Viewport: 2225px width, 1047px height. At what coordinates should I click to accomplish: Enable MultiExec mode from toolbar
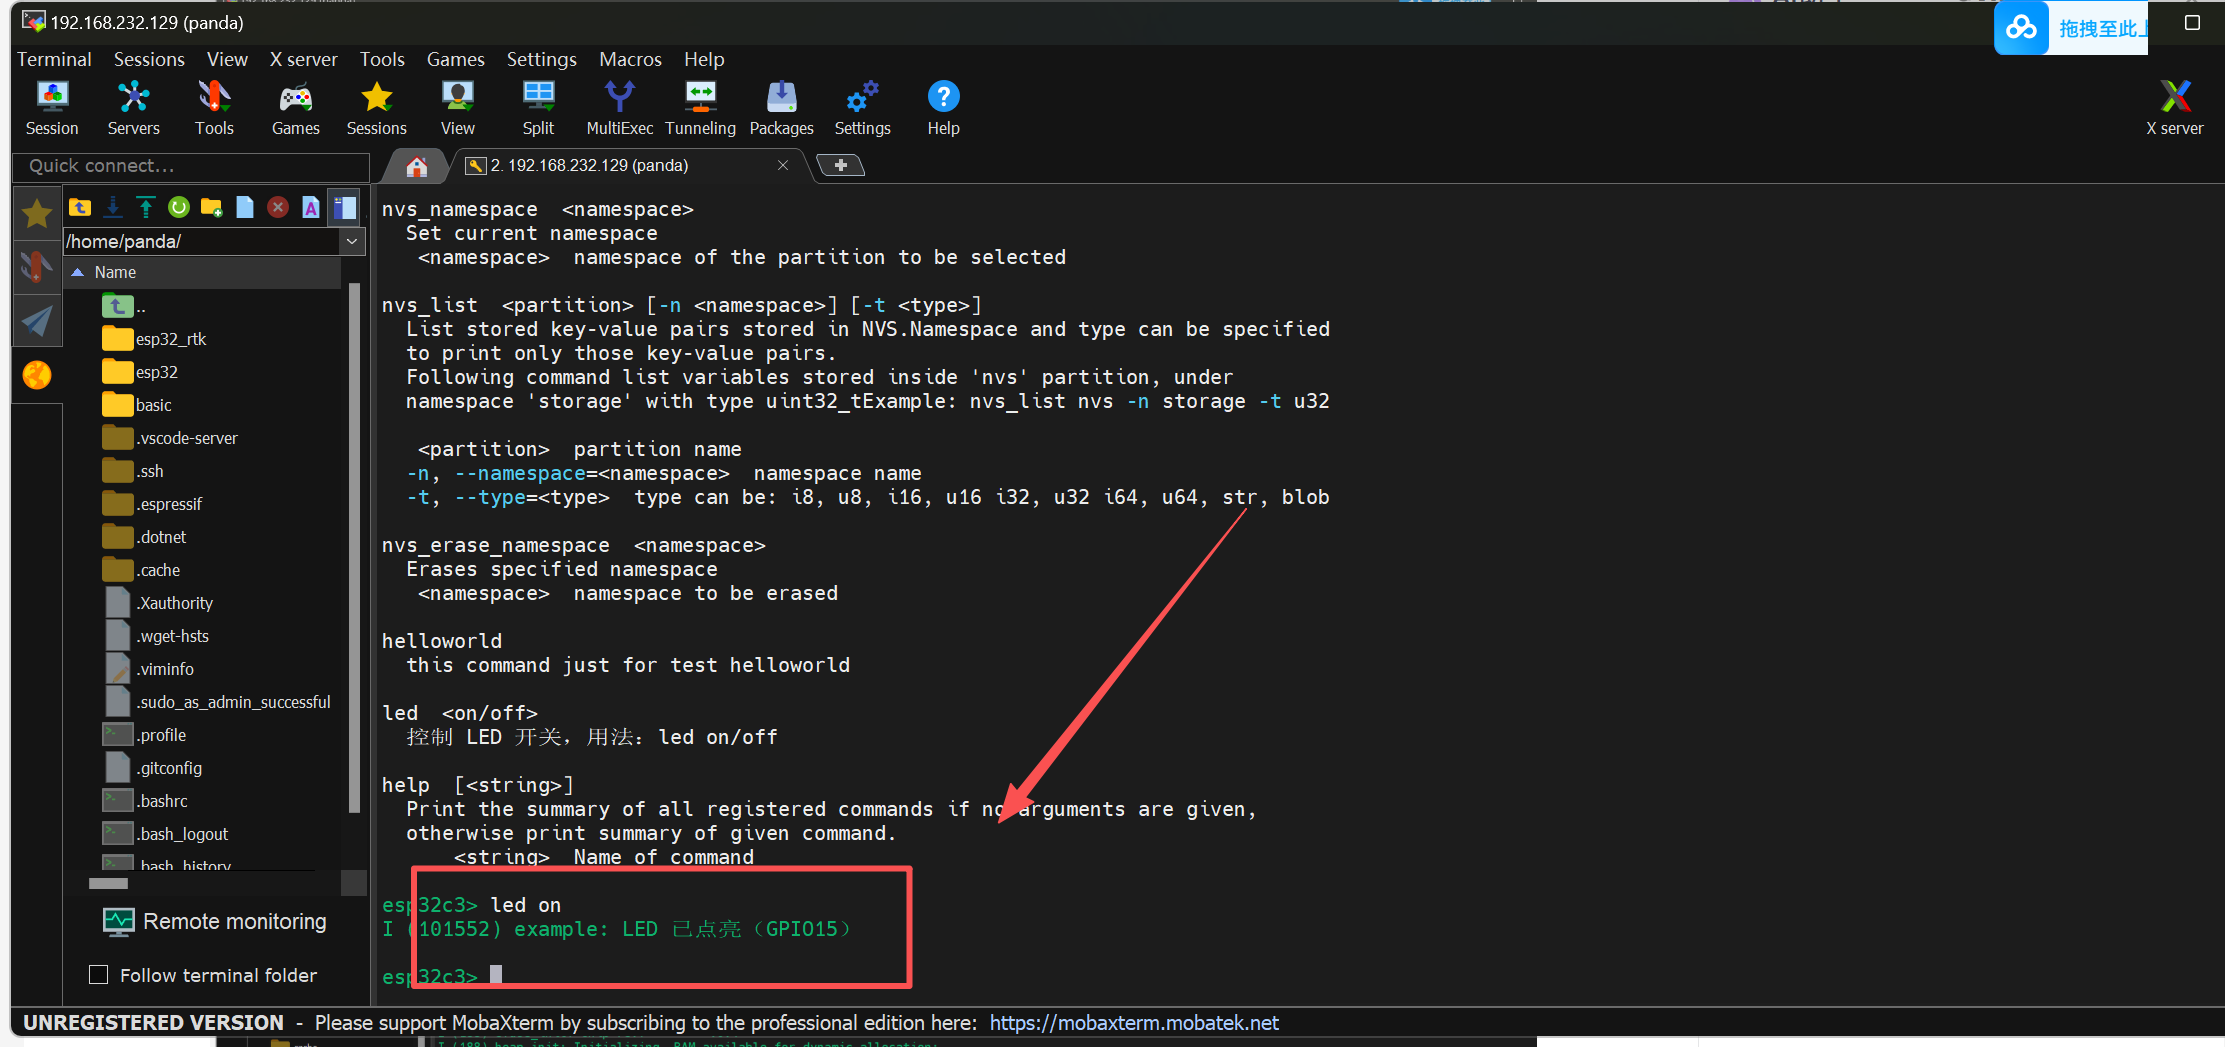(x=619, y=108)
